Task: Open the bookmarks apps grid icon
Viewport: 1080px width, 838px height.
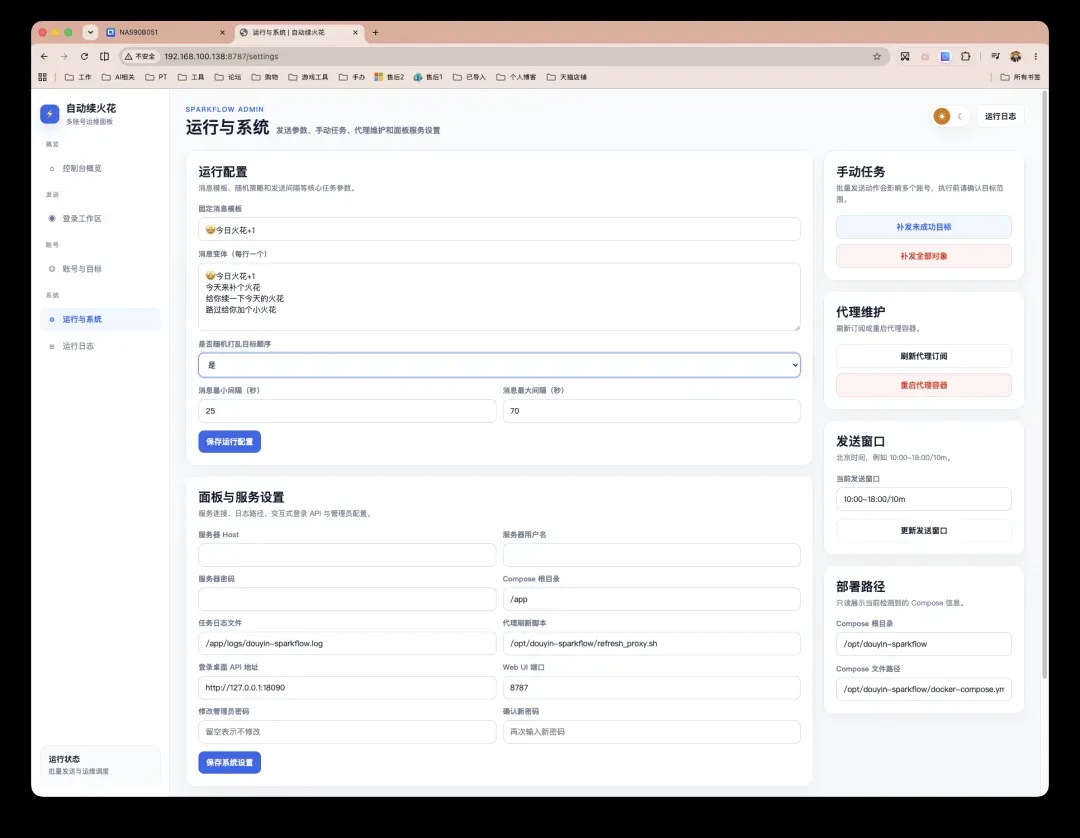Action: [43, 77]
